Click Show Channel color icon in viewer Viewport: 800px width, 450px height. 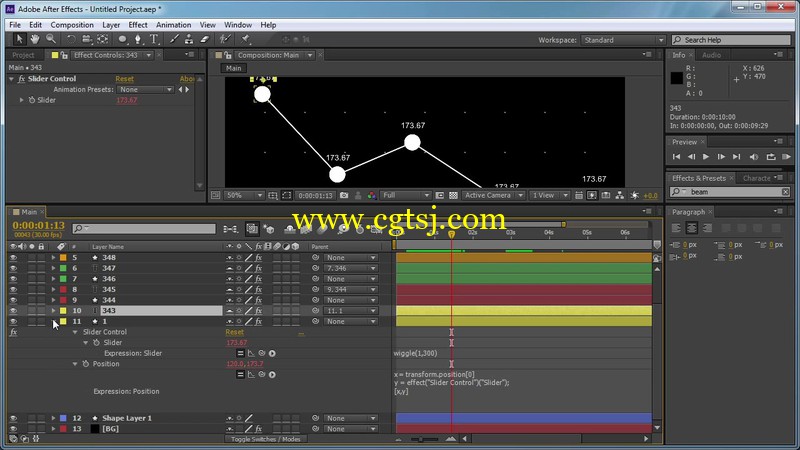click(x=372, y=195)
